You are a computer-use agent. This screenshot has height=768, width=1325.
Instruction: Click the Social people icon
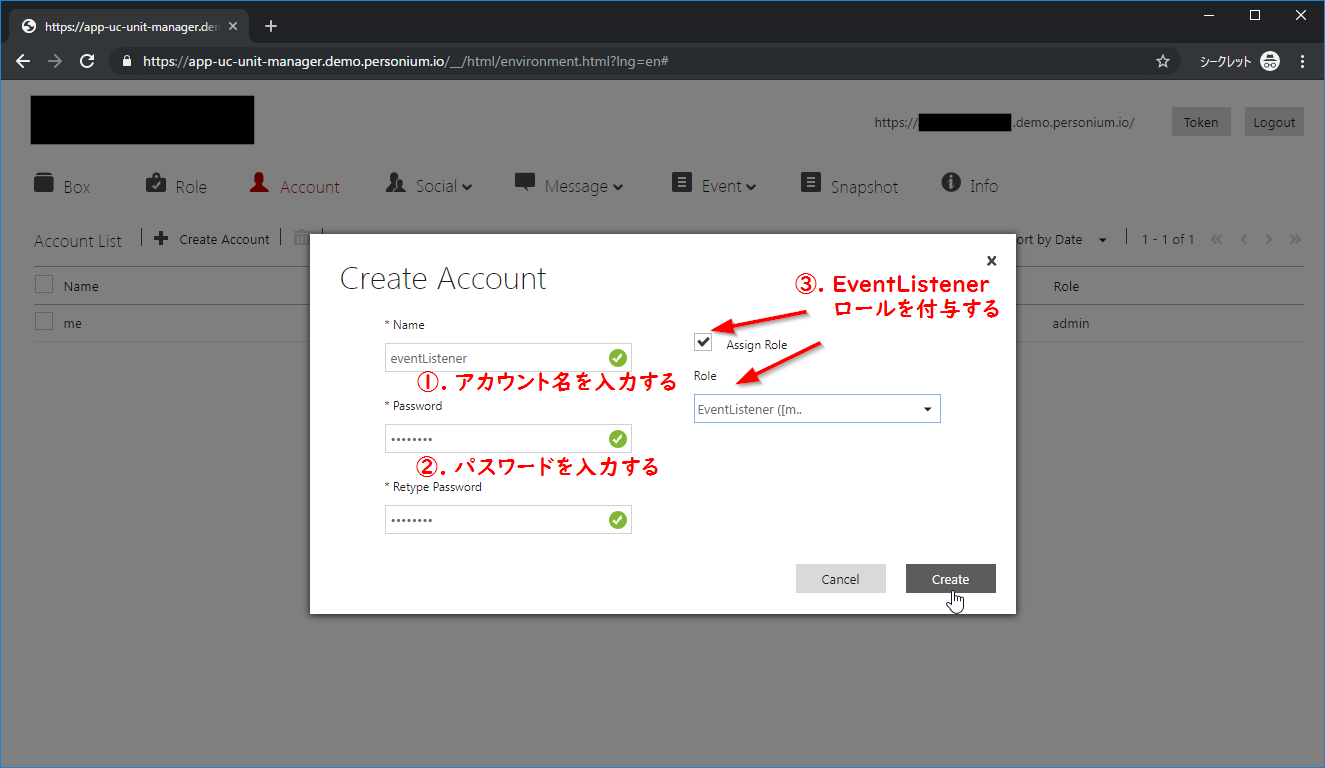396,182
